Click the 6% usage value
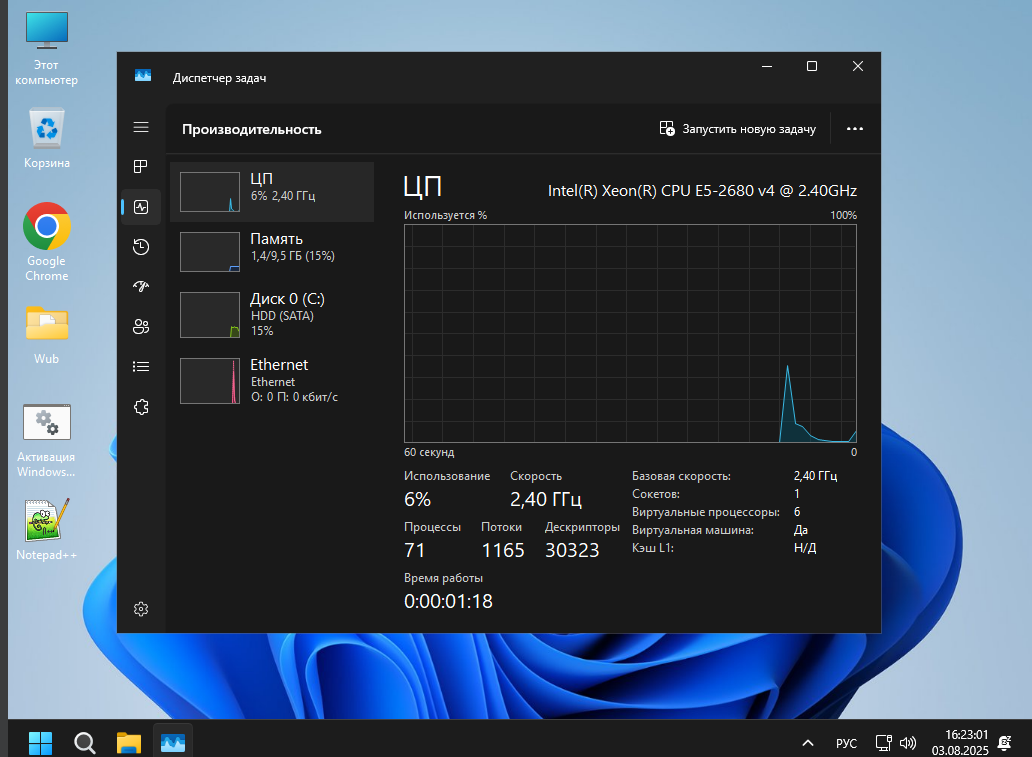 tap(417, 500)
